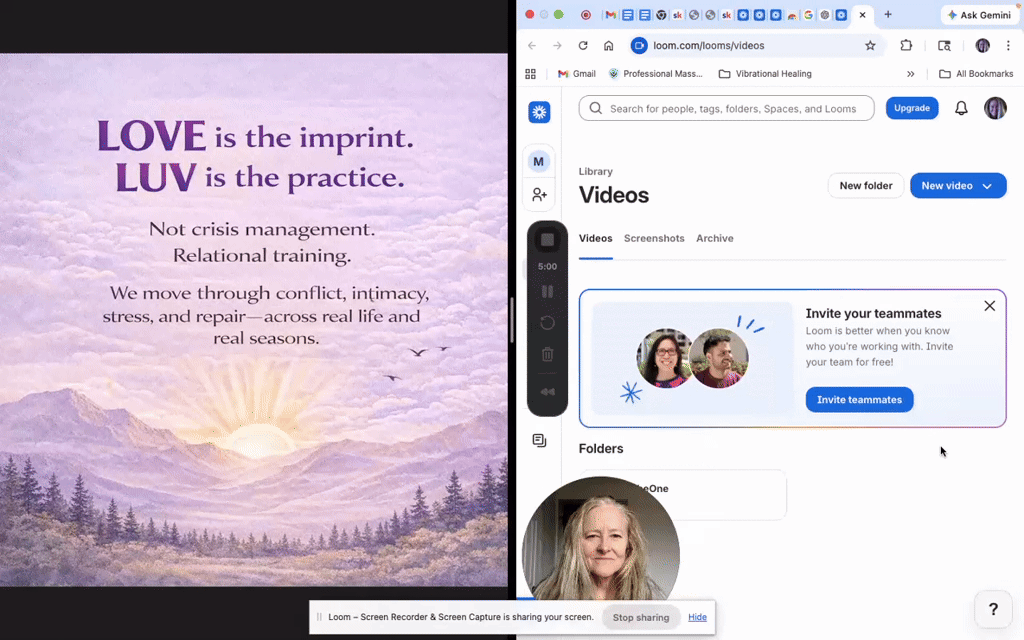Open a new browser tab
The height and width of the screenshot is (640, 1024).
888,14
